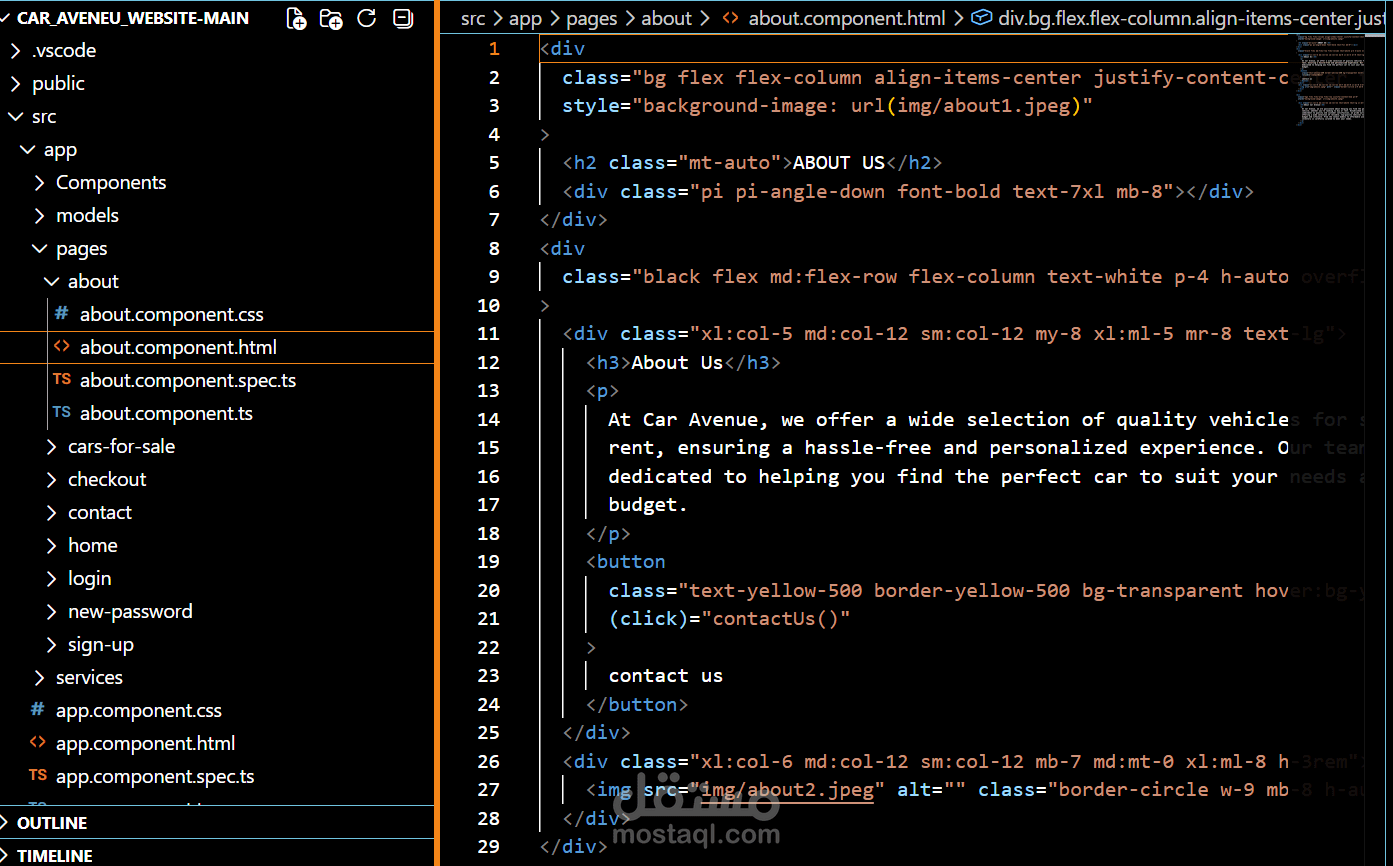Click the word "budget." on line 17
The image size is (1393, 866).
point(648,504)
